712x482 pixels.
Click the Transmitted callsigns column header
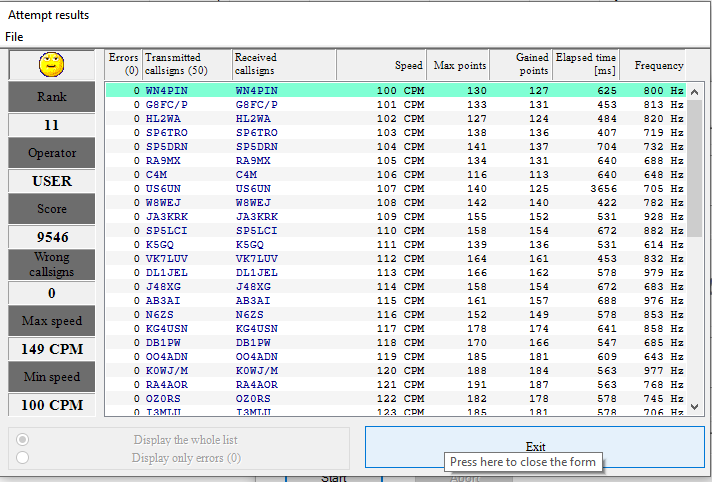(x=186, y=65)
